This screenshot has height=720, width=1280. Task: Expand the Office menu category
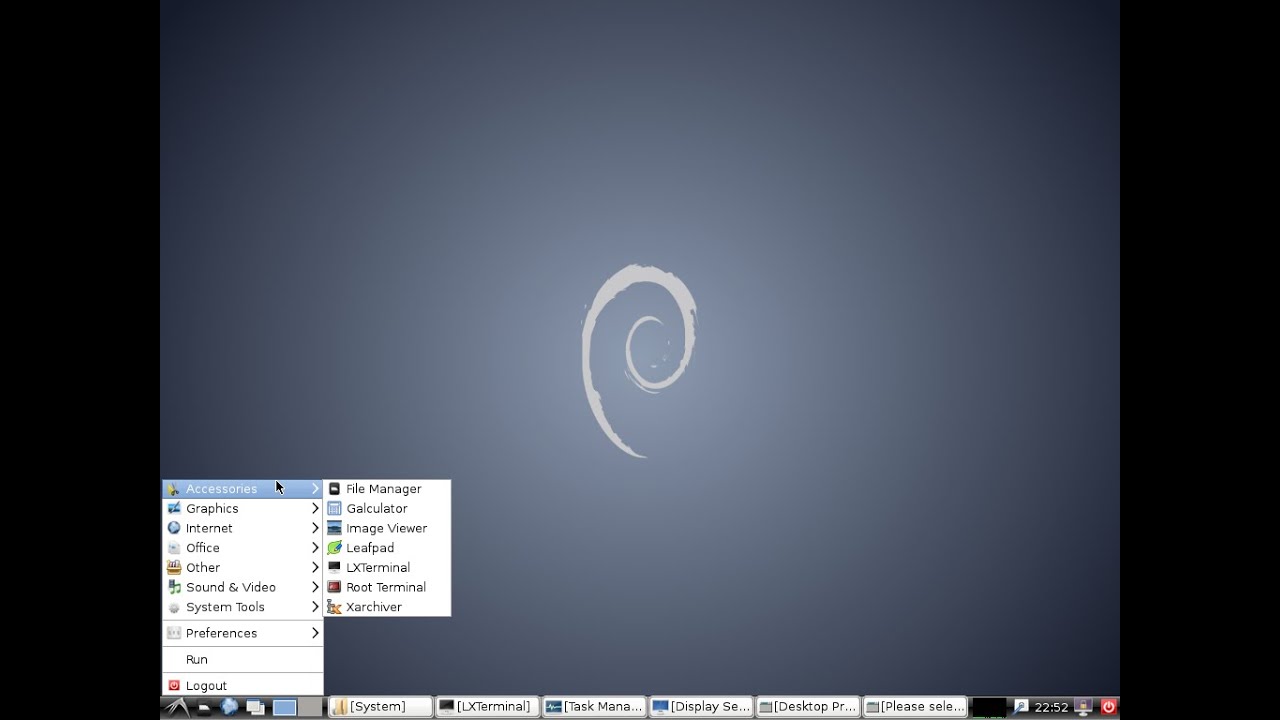[x=243, y=548]
